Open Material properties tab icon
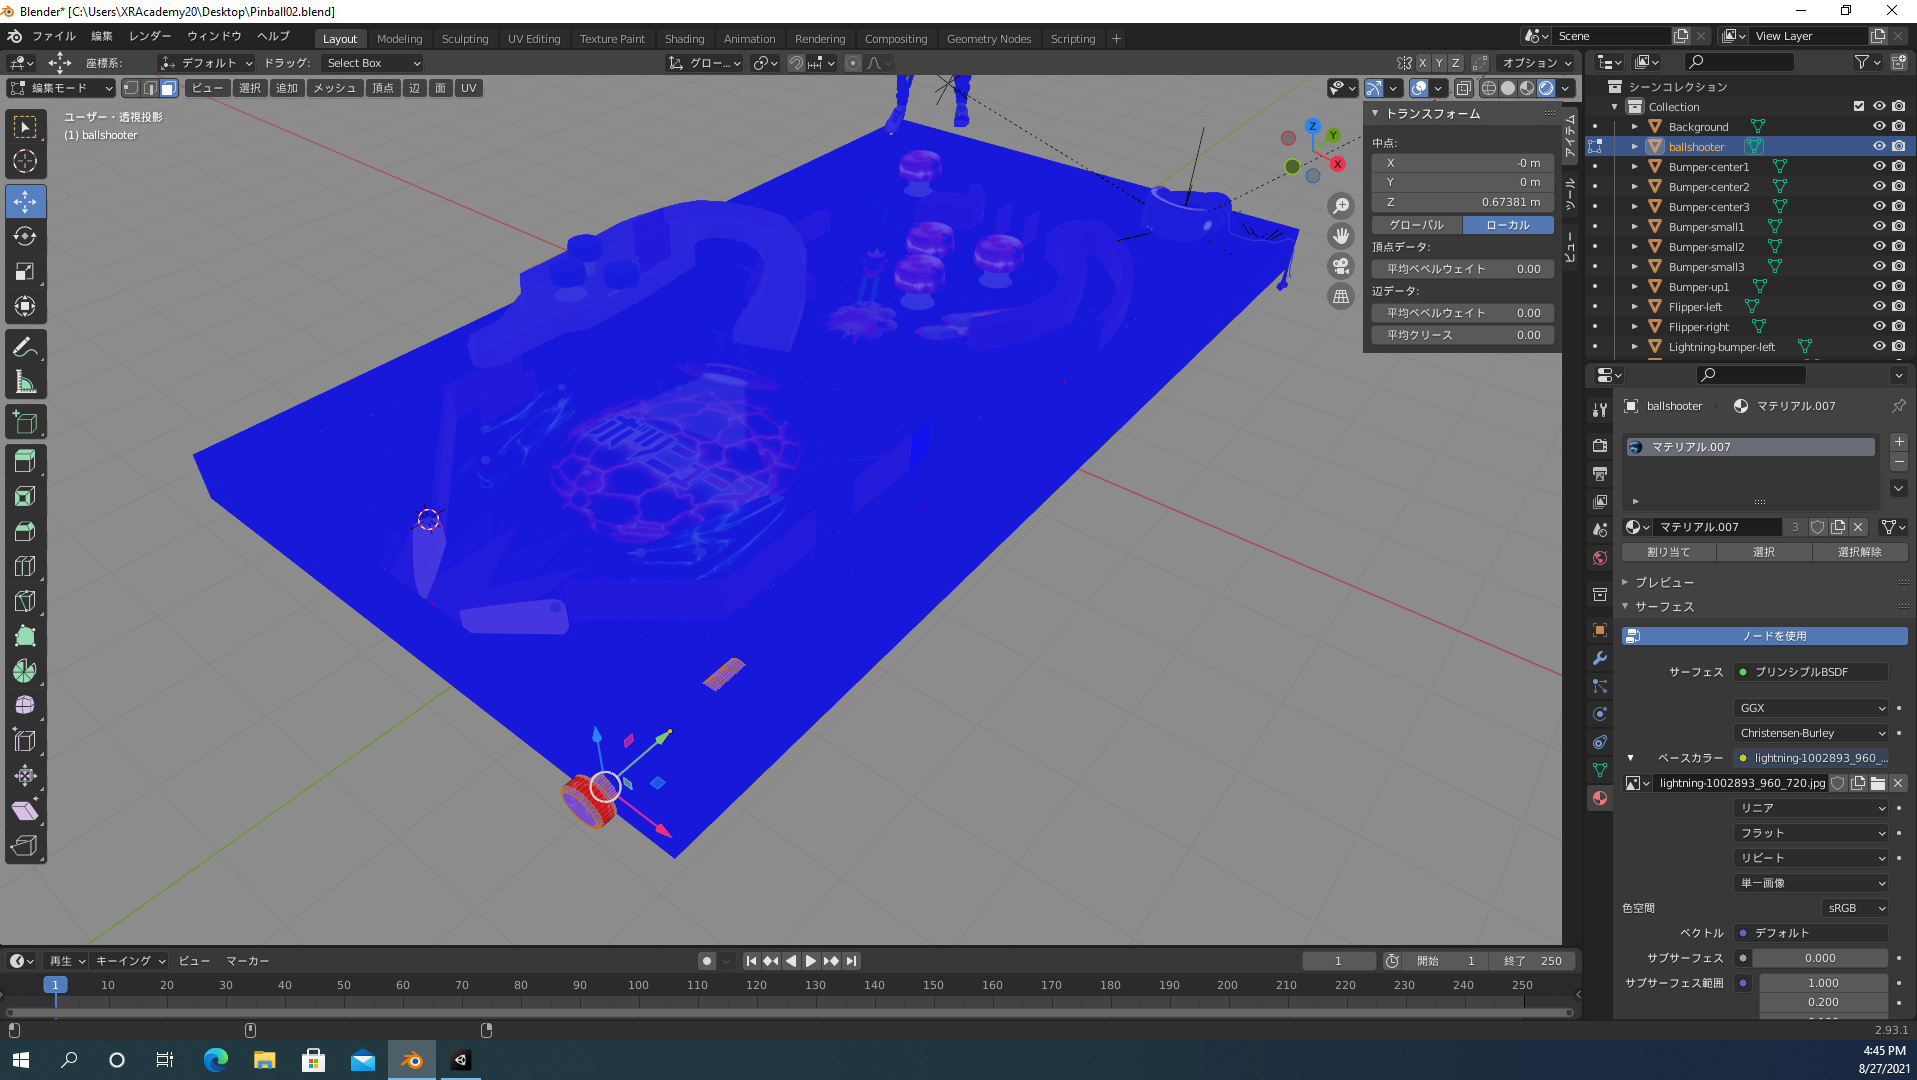1917x1080 pixels. (x=1600, y=798)
